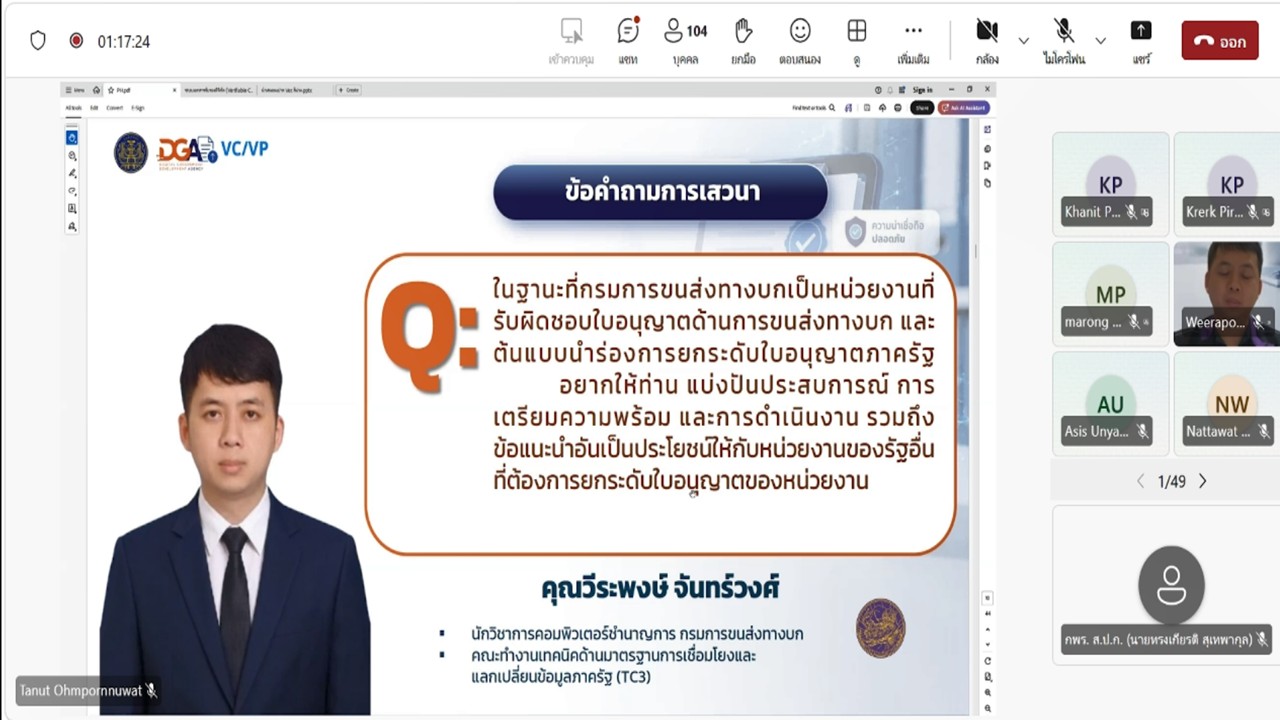The image size is (1280, 720).
Task: Raise hand with the ยกมือ button
Action: pyautogui.click(x=743, y=41)
